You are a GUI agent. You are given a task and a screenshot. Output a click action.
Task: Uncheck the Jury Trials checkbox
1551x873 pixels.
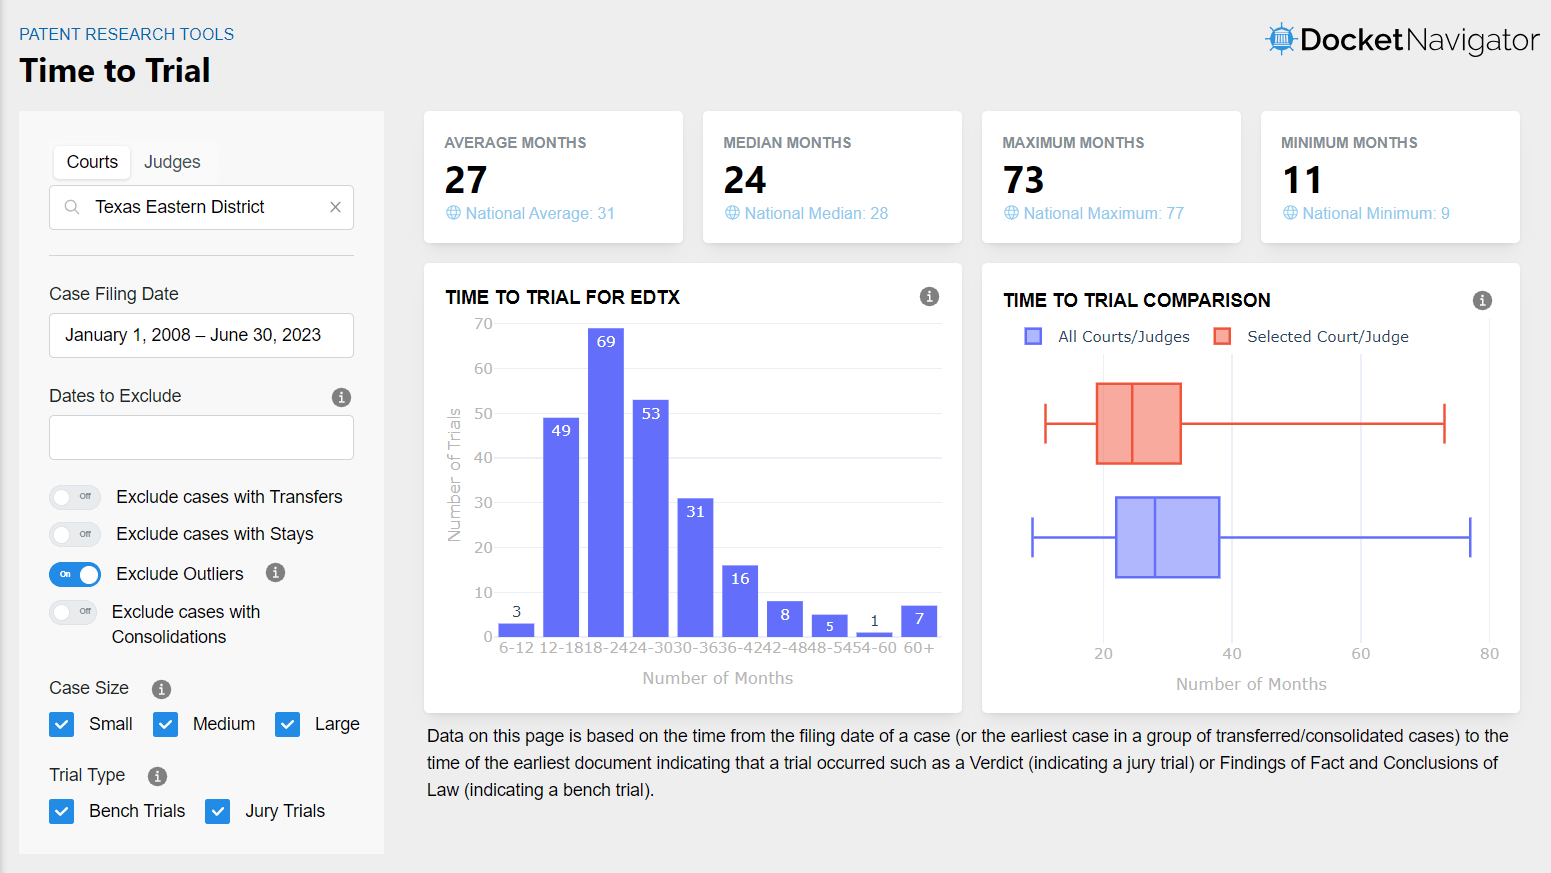point(218,811)
